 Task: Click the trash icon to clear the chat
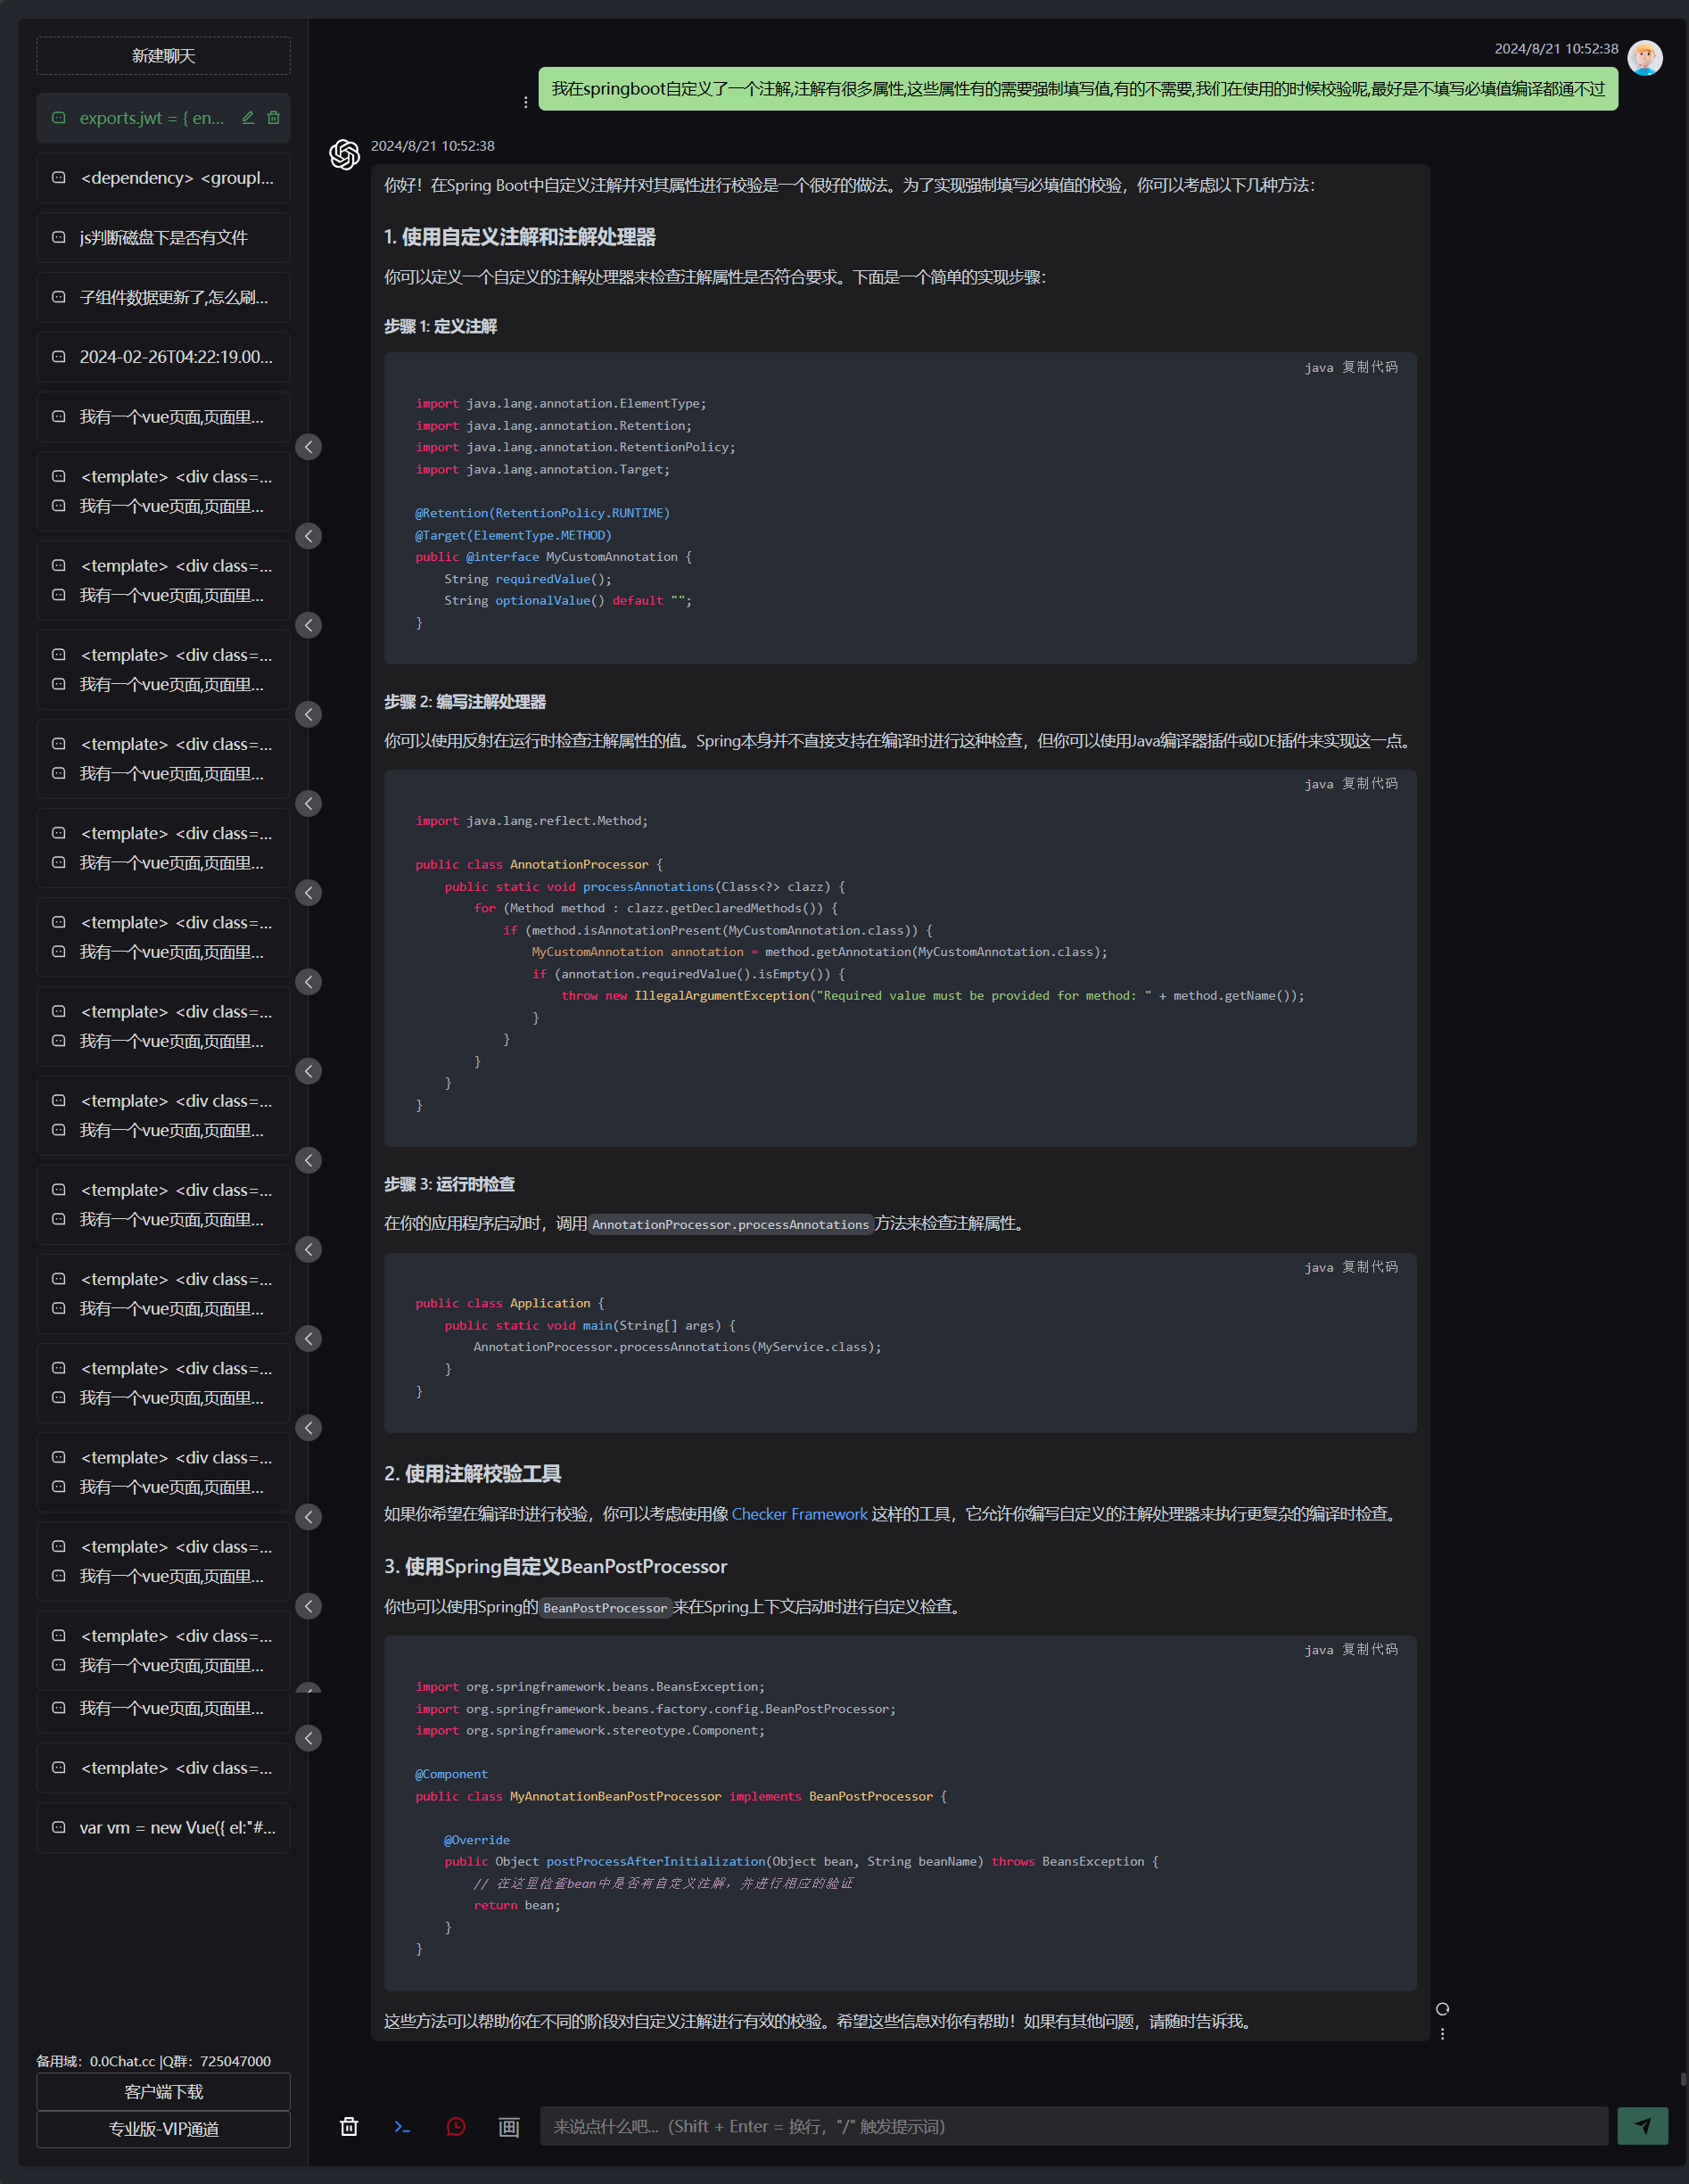[349, 2126]
